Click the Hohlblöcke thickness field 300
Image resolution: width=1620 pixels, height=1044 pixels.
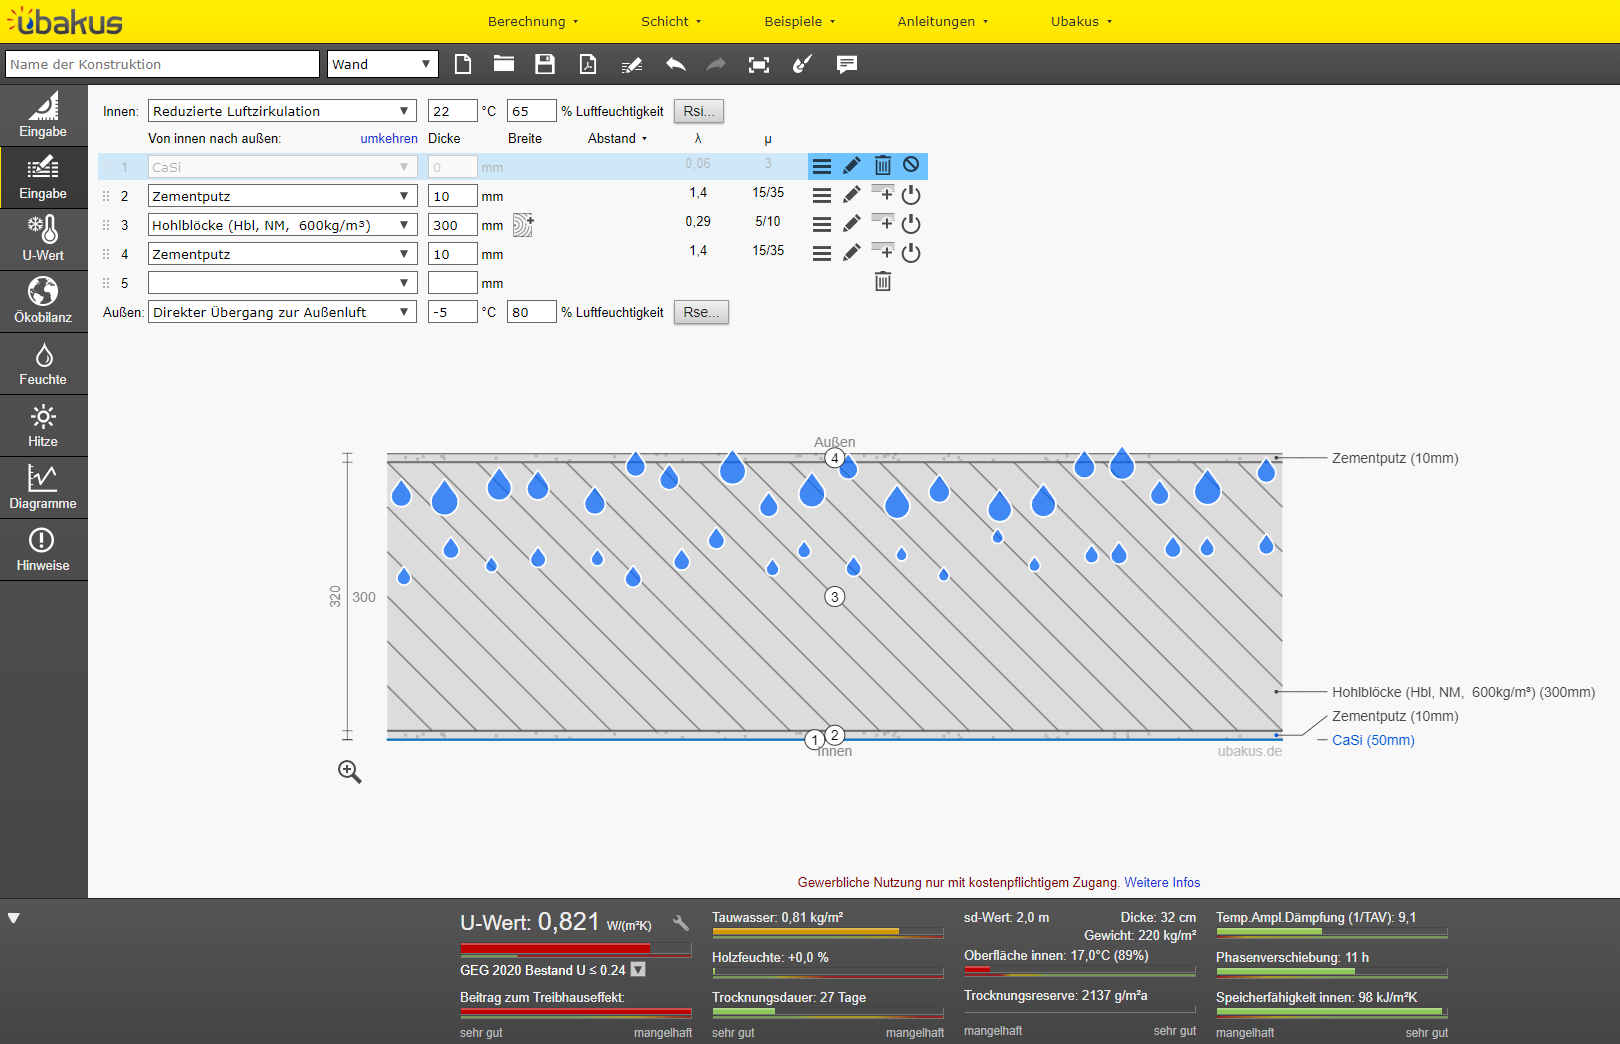tap(452, 225)
